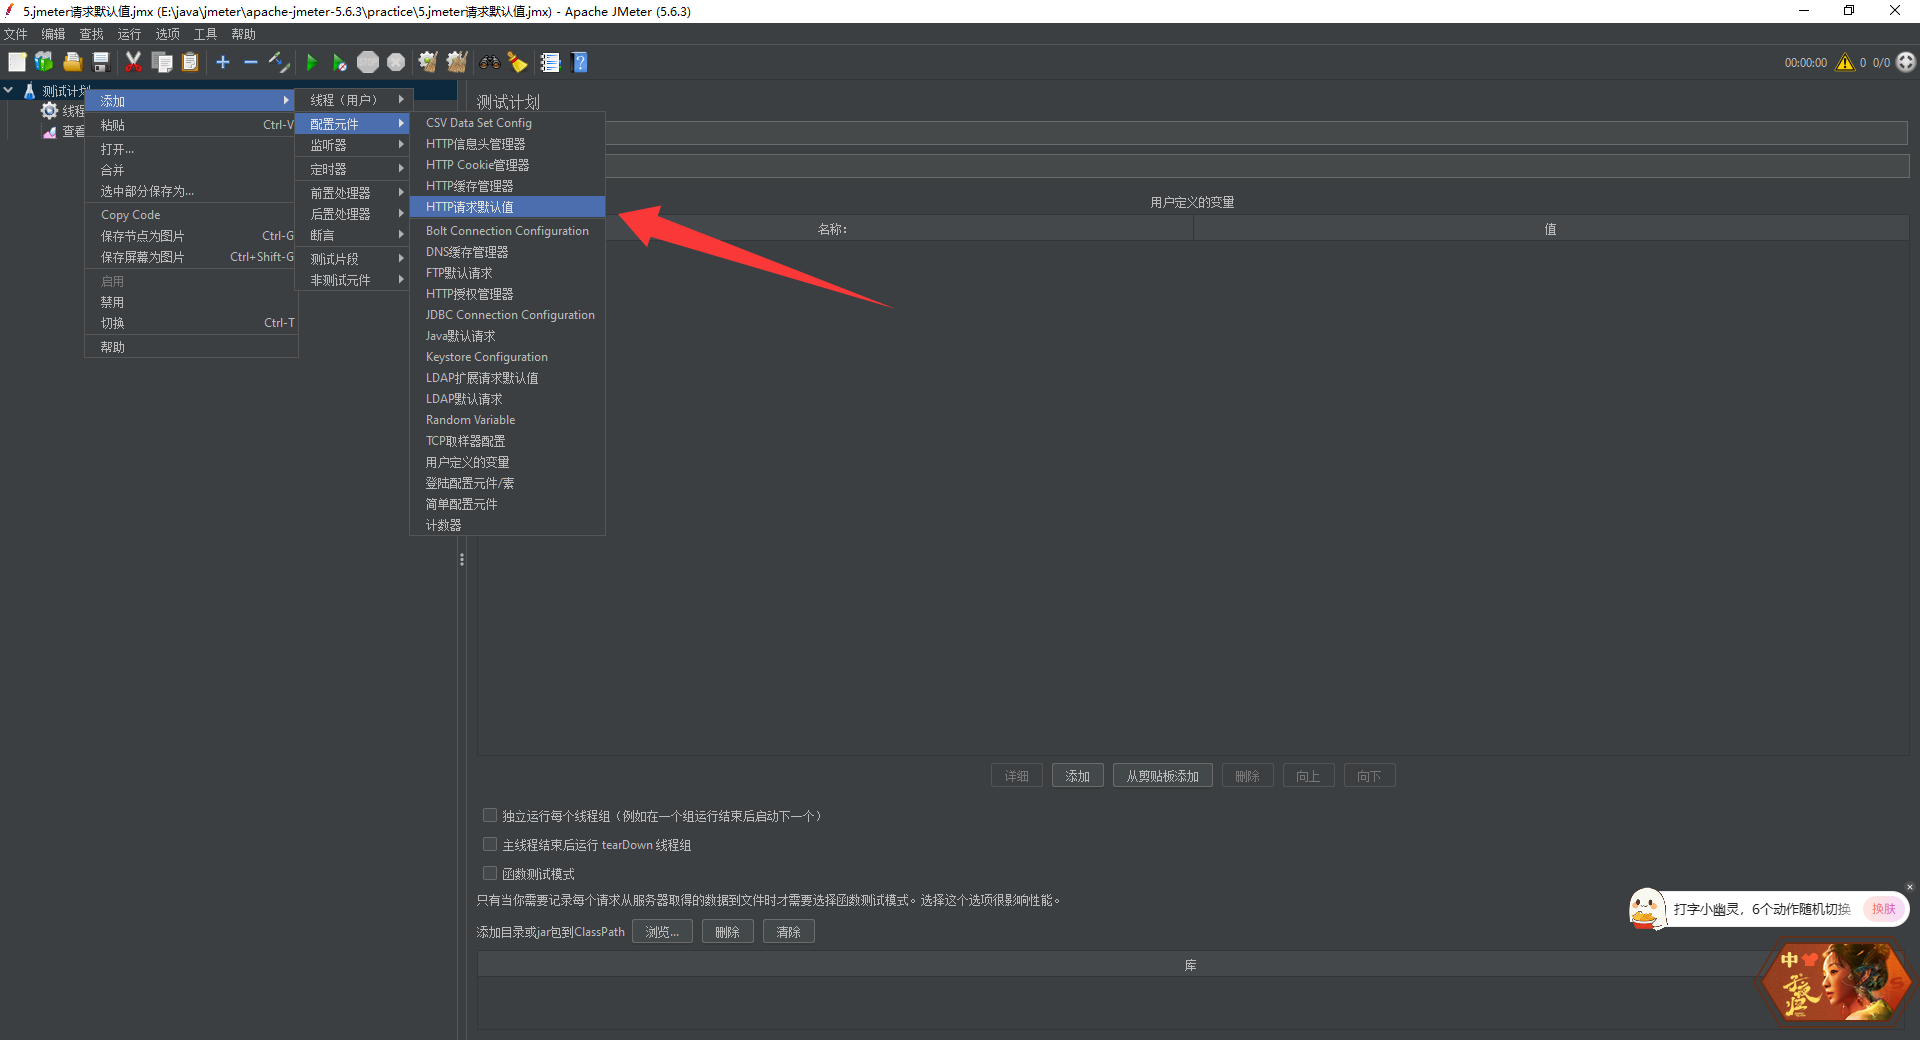Start the test with green play icon

tap(311, 62)
